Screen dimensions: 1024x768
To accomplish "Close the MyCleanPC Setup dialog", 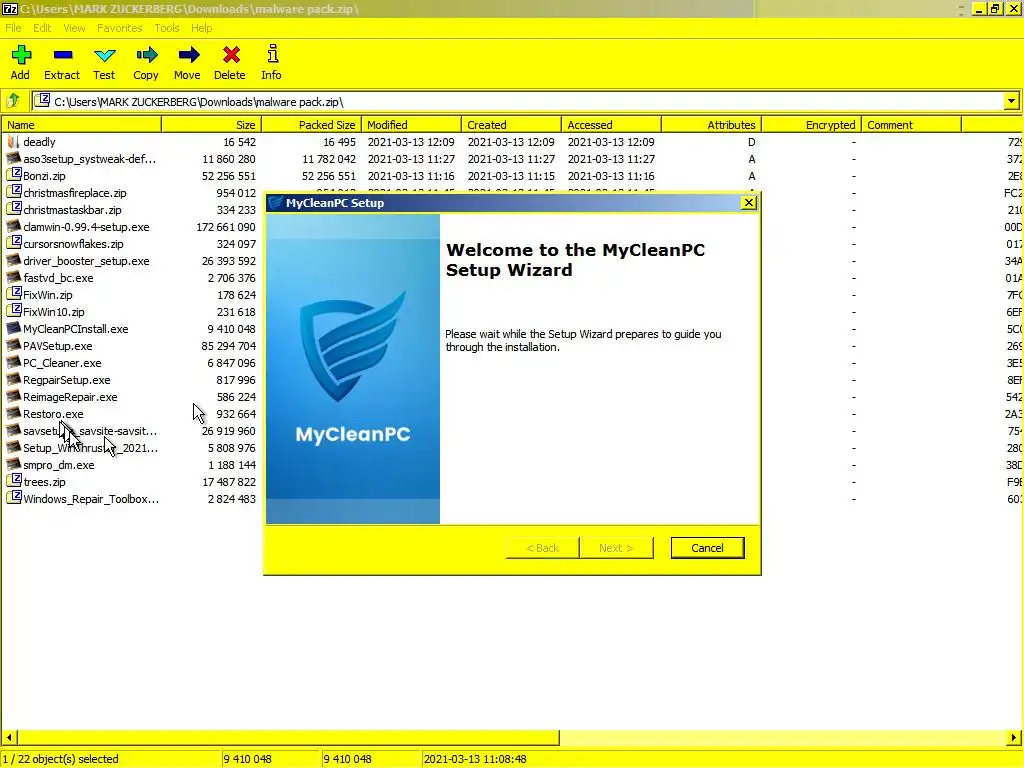I will pos(749,202).
